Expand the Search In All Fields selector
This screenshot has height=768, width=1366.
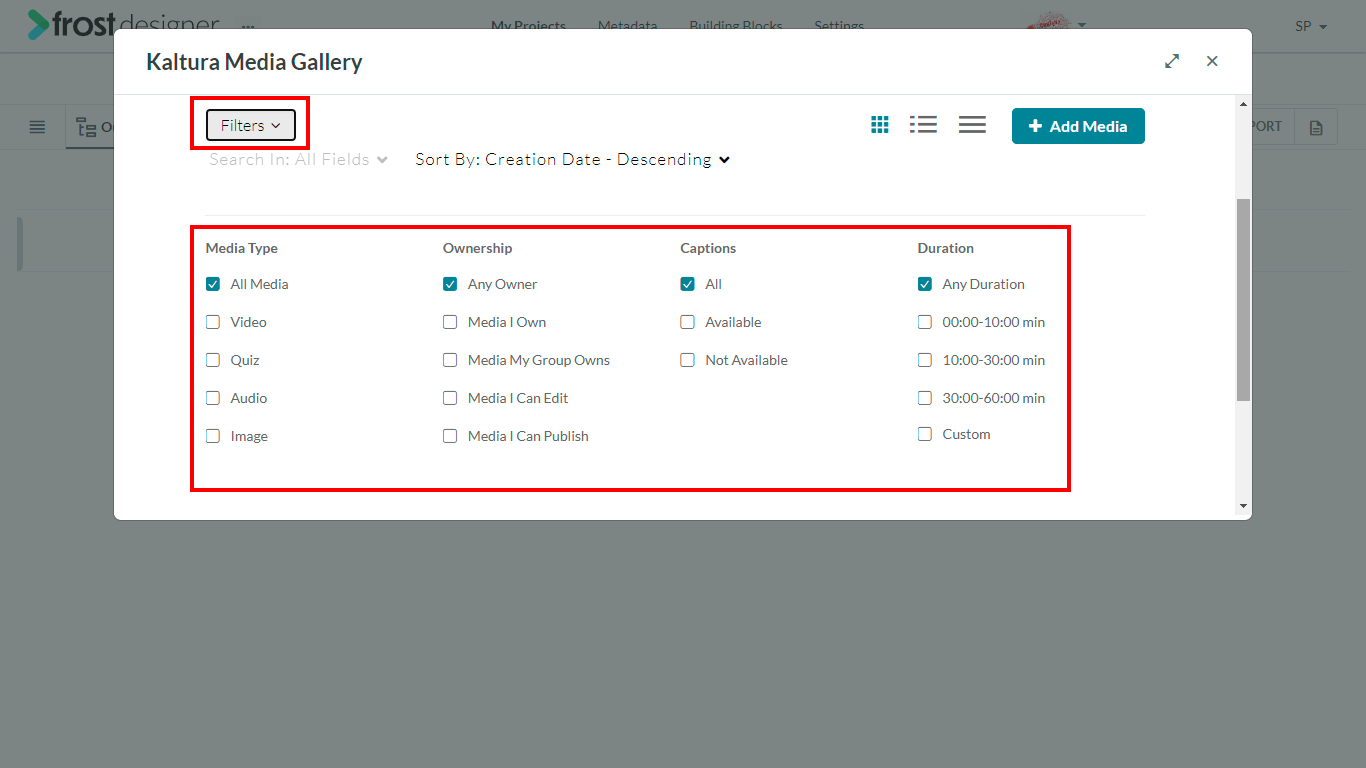point(296,159)
